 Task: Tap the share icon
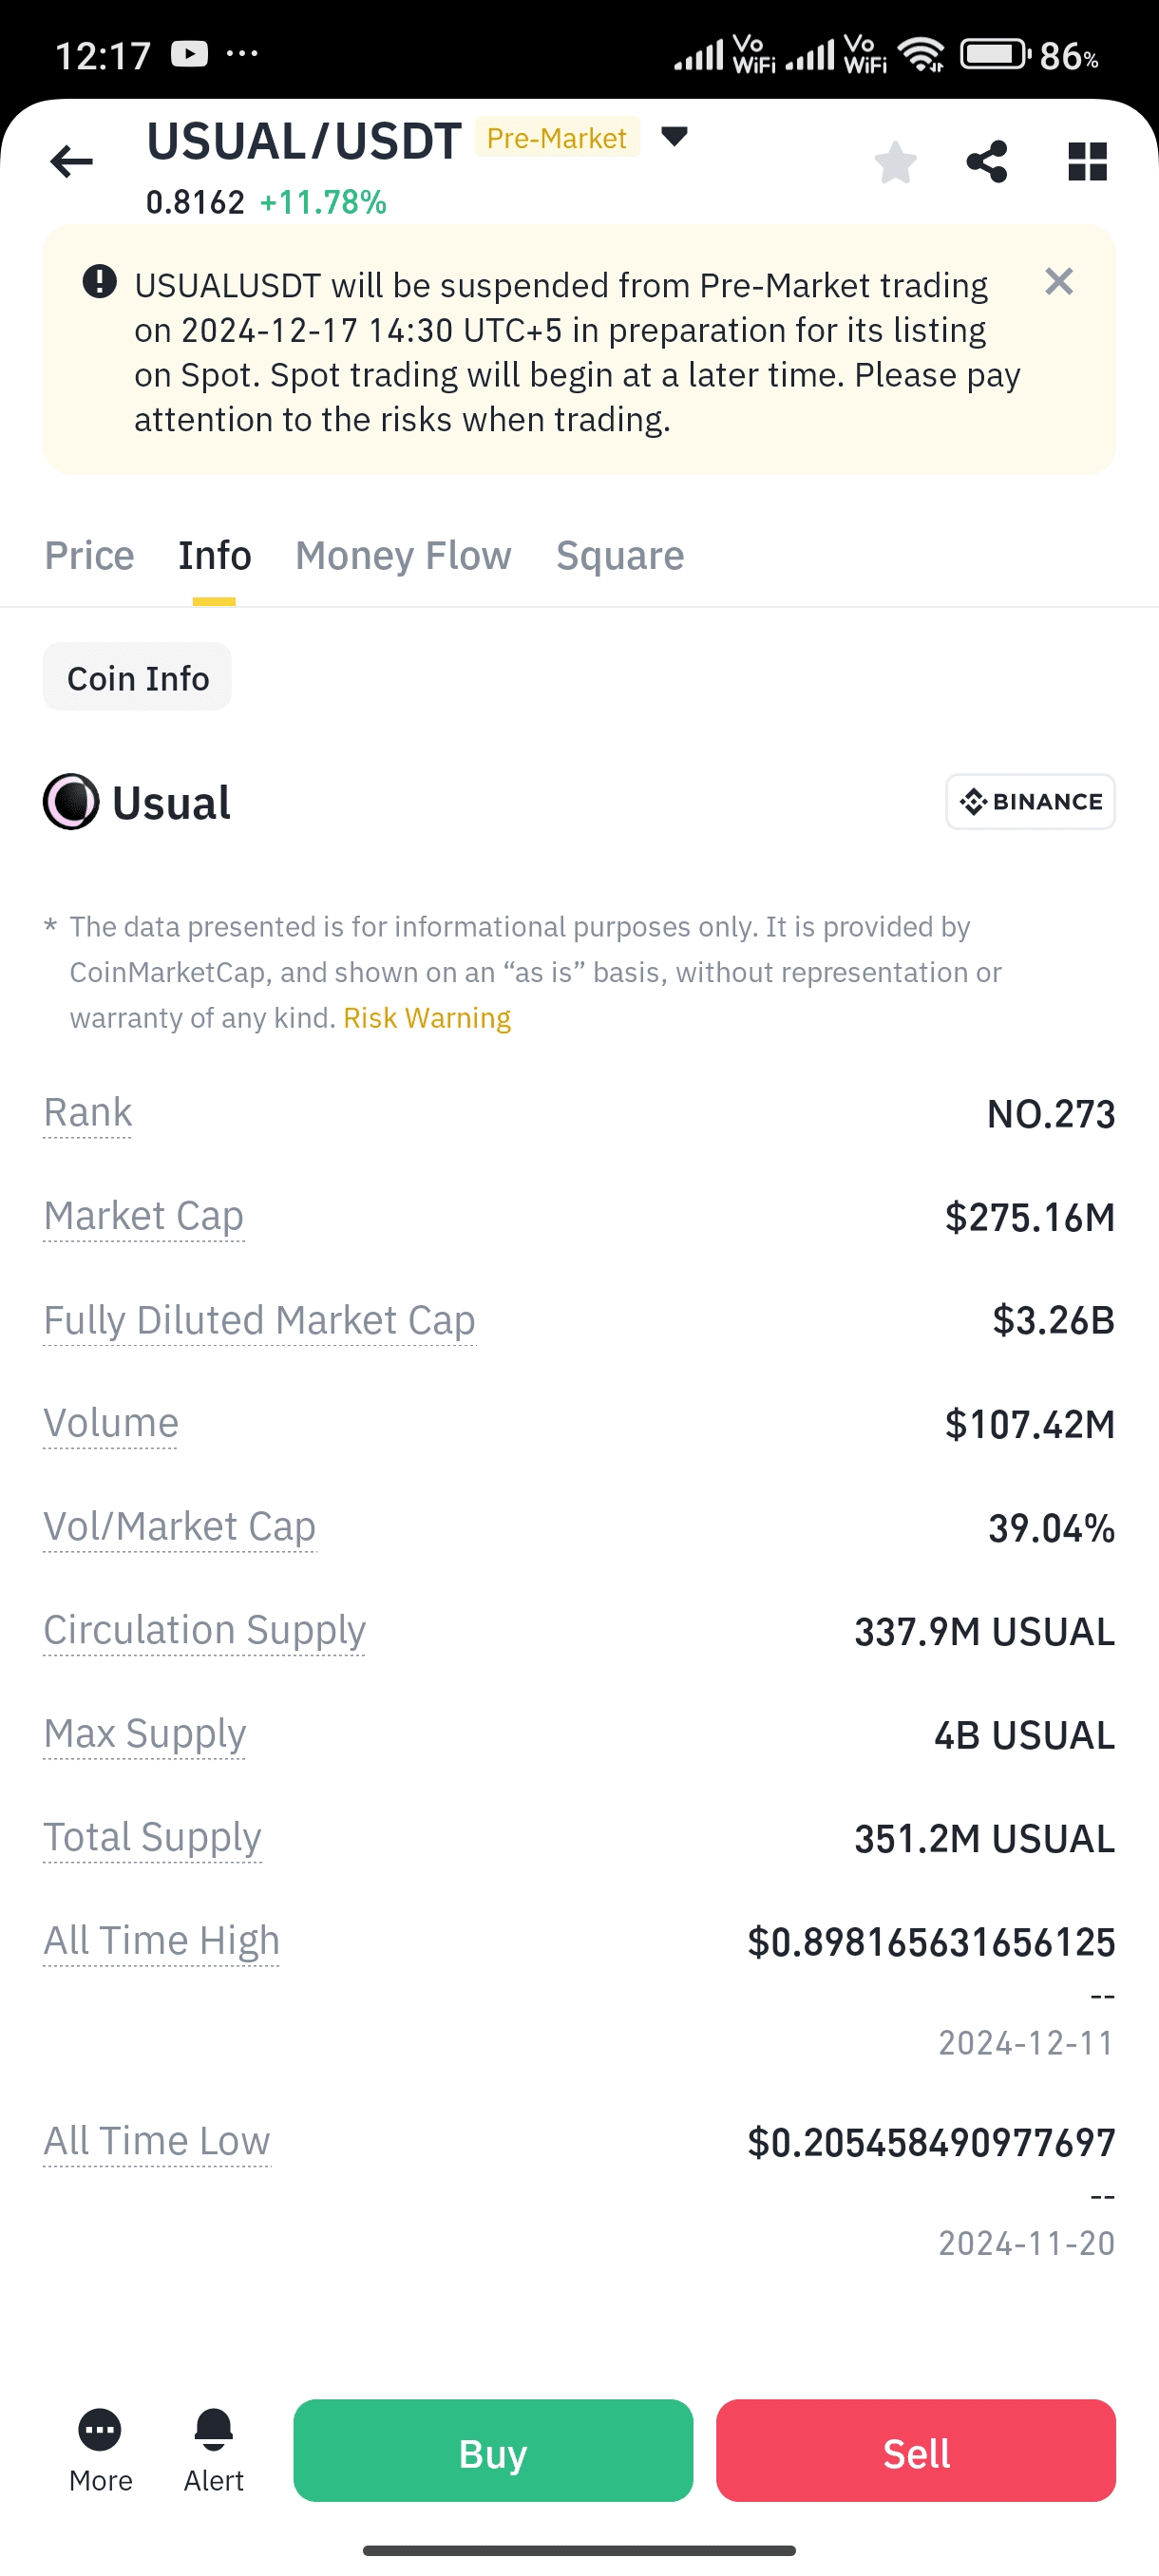tap(987, 162)
